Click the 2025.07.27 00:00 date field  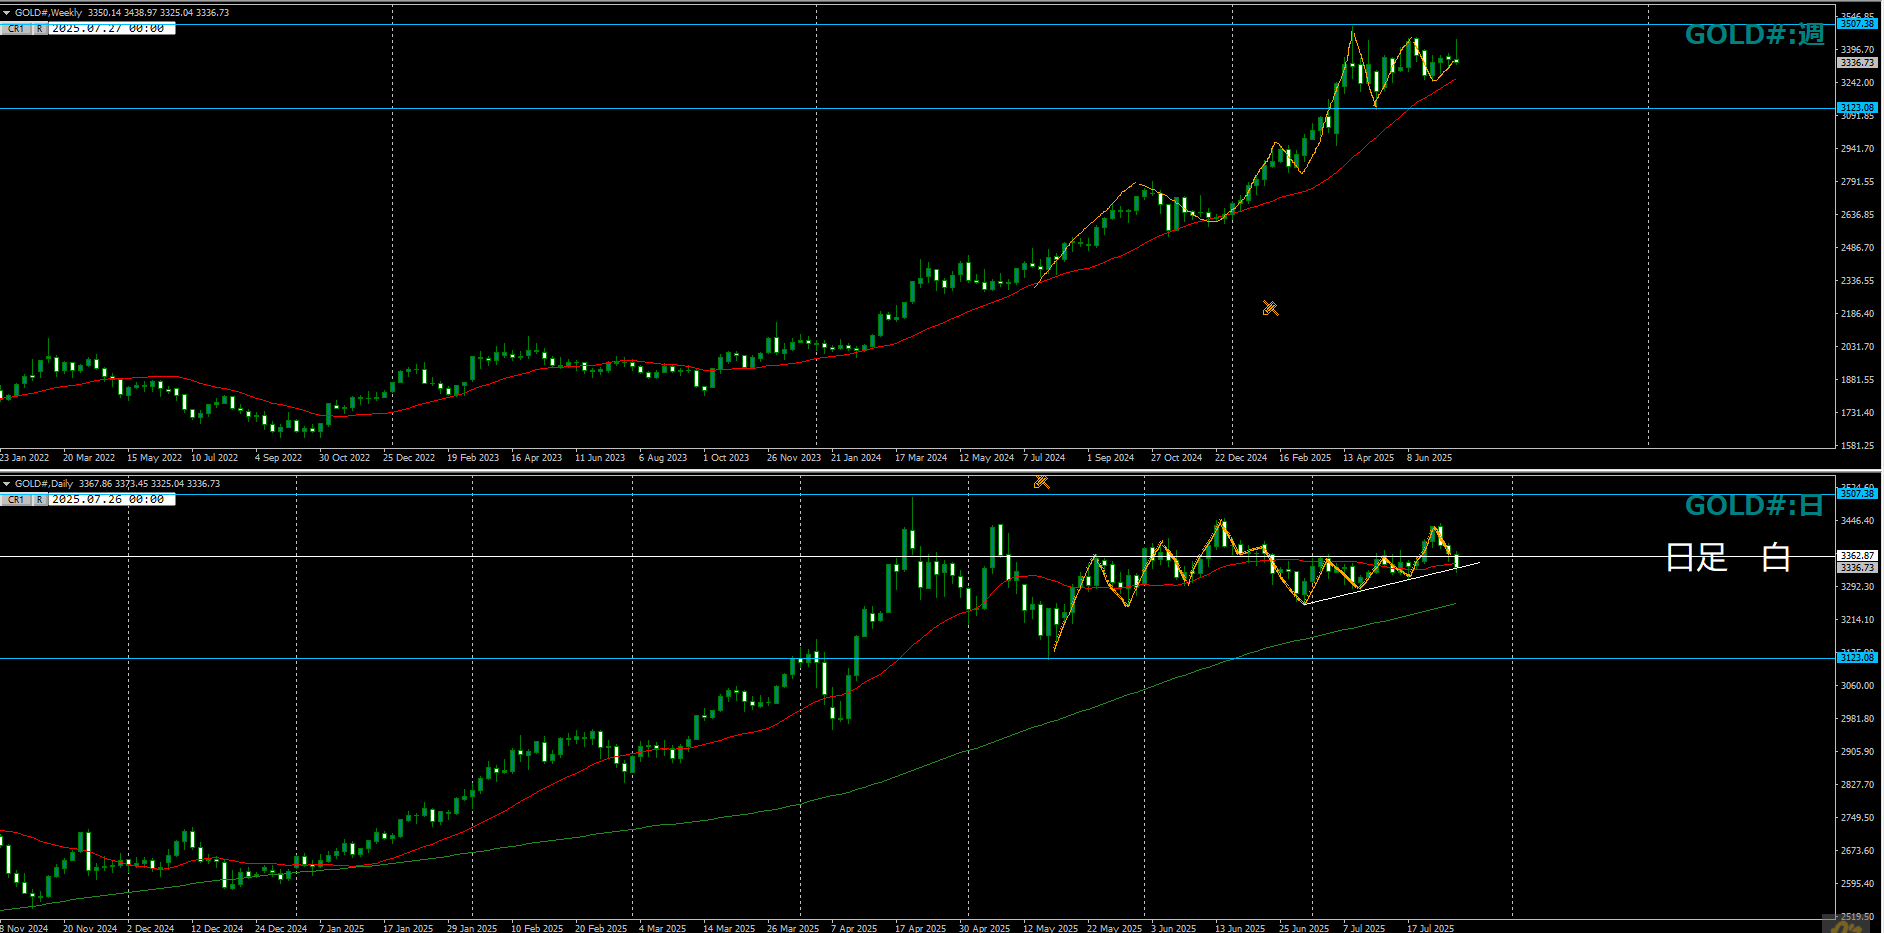112,29
